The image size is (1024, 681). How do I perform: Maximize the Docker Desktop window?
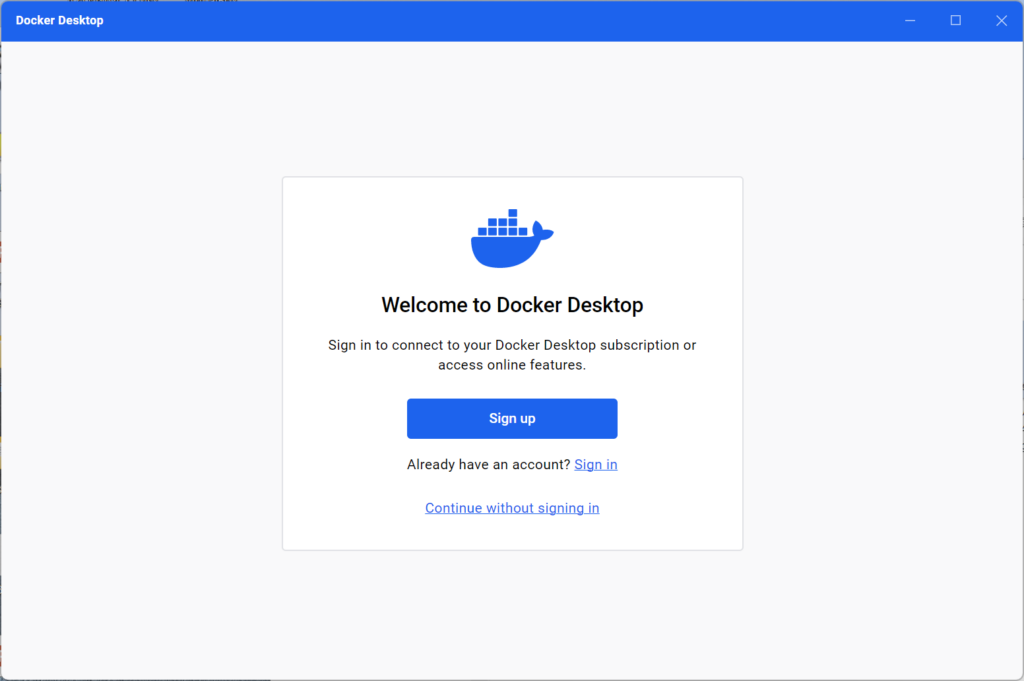click(955, 20)
